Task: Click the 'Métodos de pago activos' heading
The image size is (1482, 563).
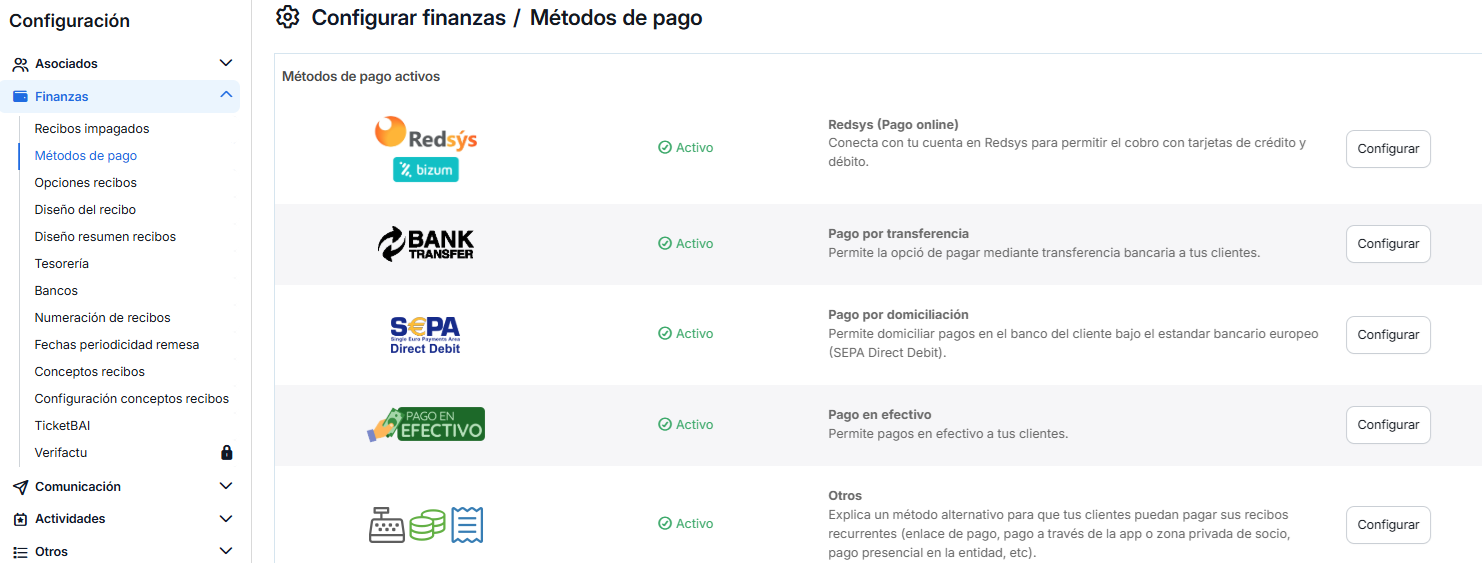Action: (361, 77)
